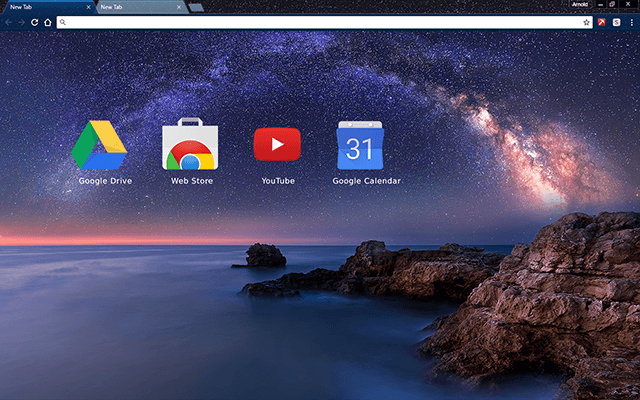Open the Arnold profile switcher
This screenshot has height=400, width=640.
tap(580, 5)
